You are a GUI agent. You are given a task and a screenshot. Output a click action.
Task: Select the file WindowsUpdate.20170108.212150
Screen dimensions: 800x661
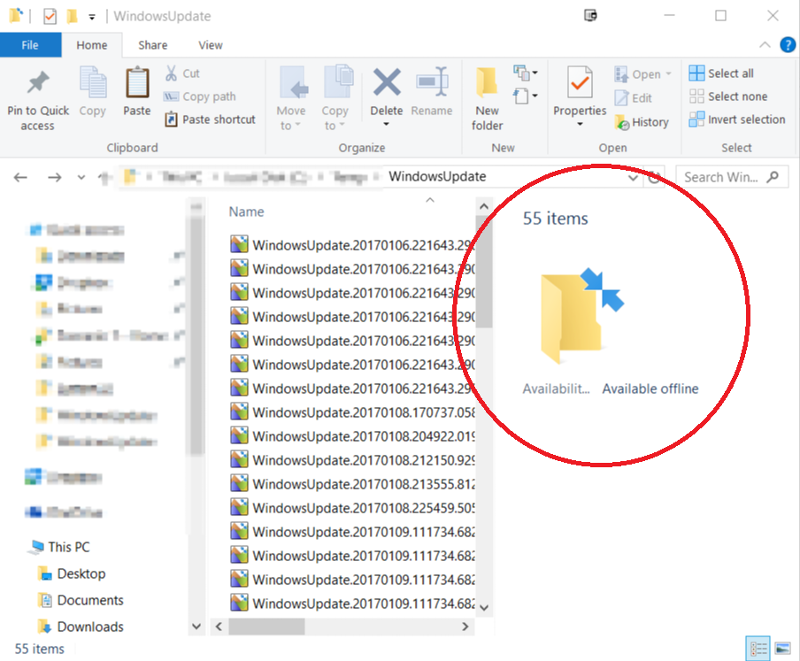click(x=352, y=460)
